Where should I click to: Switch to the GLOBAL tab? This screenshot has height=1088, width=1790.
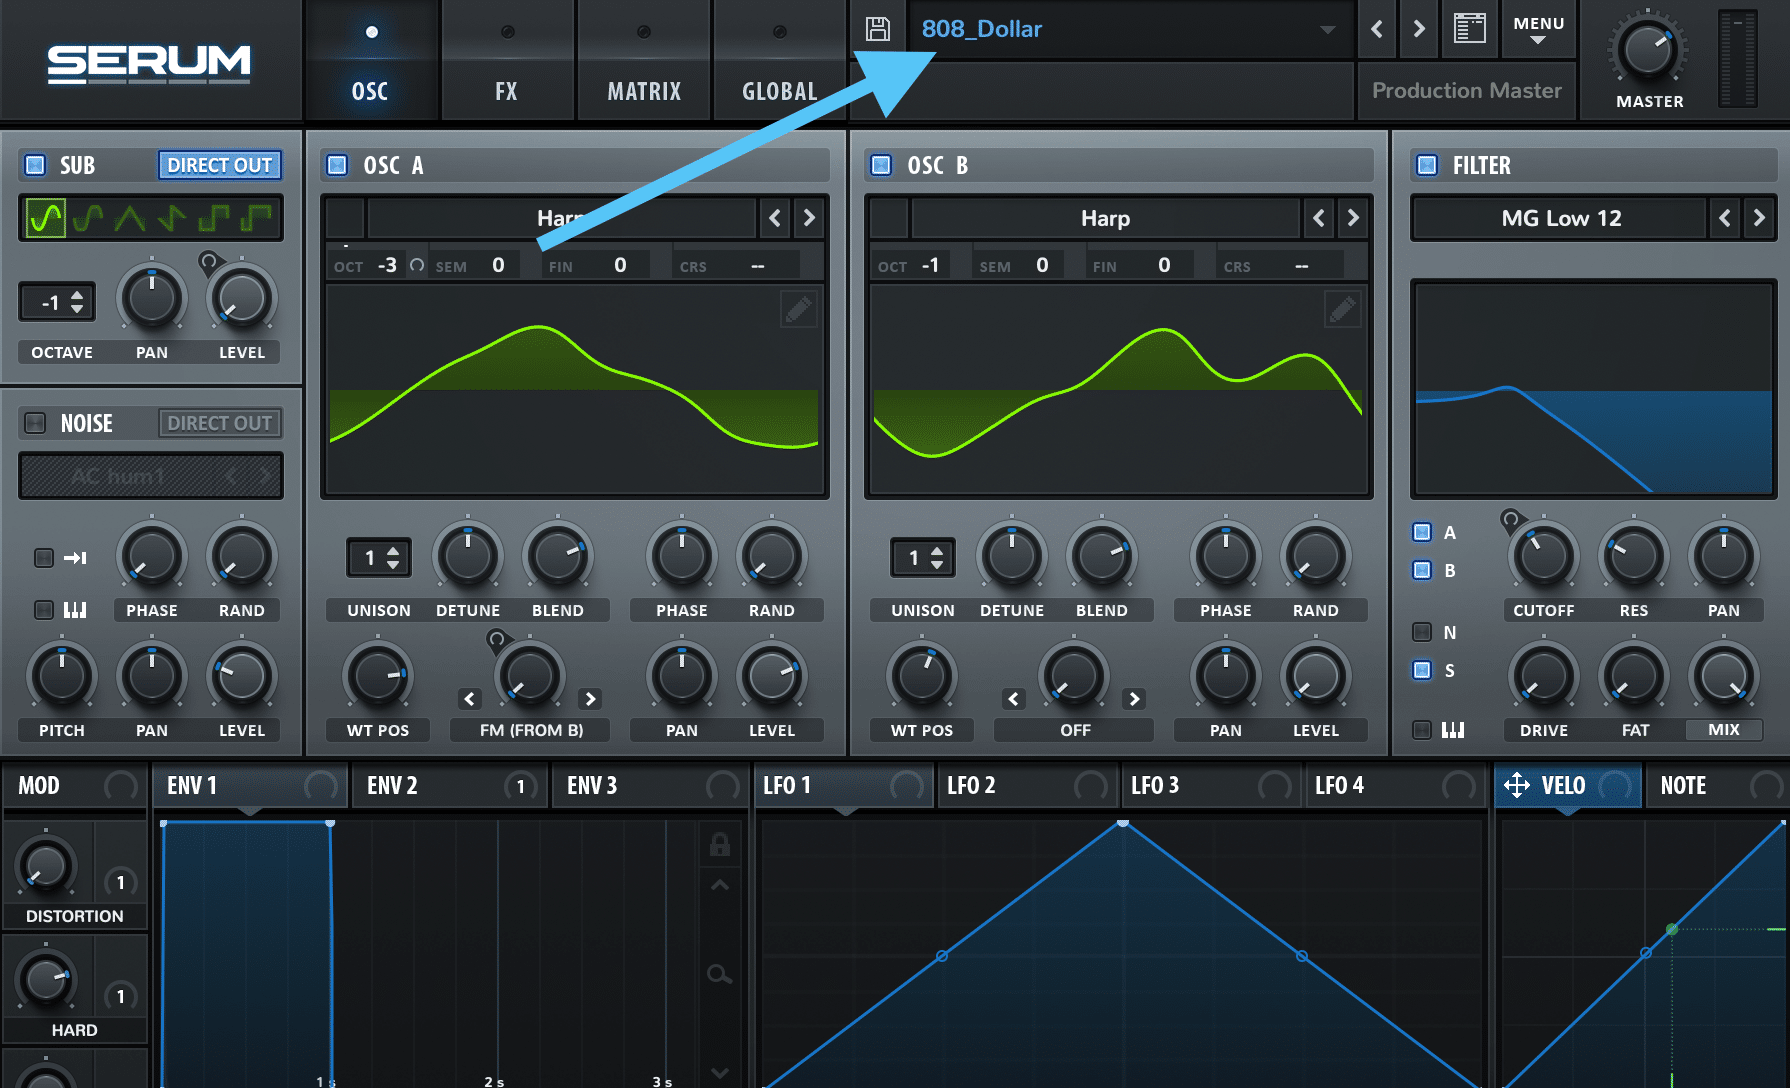tap(780, 60)
